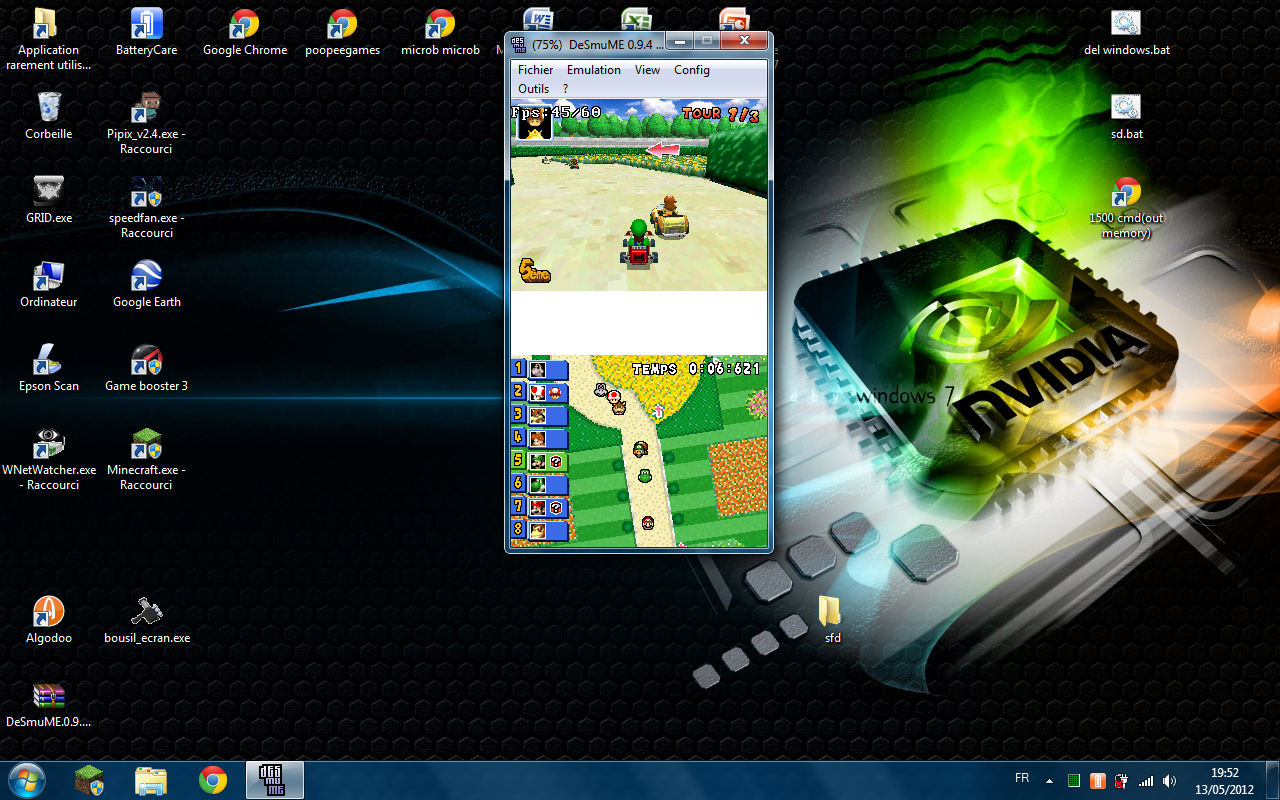Screen dimensions: 1280x800
Task: Click the FR language indicator
Action: click(1022, 778)
